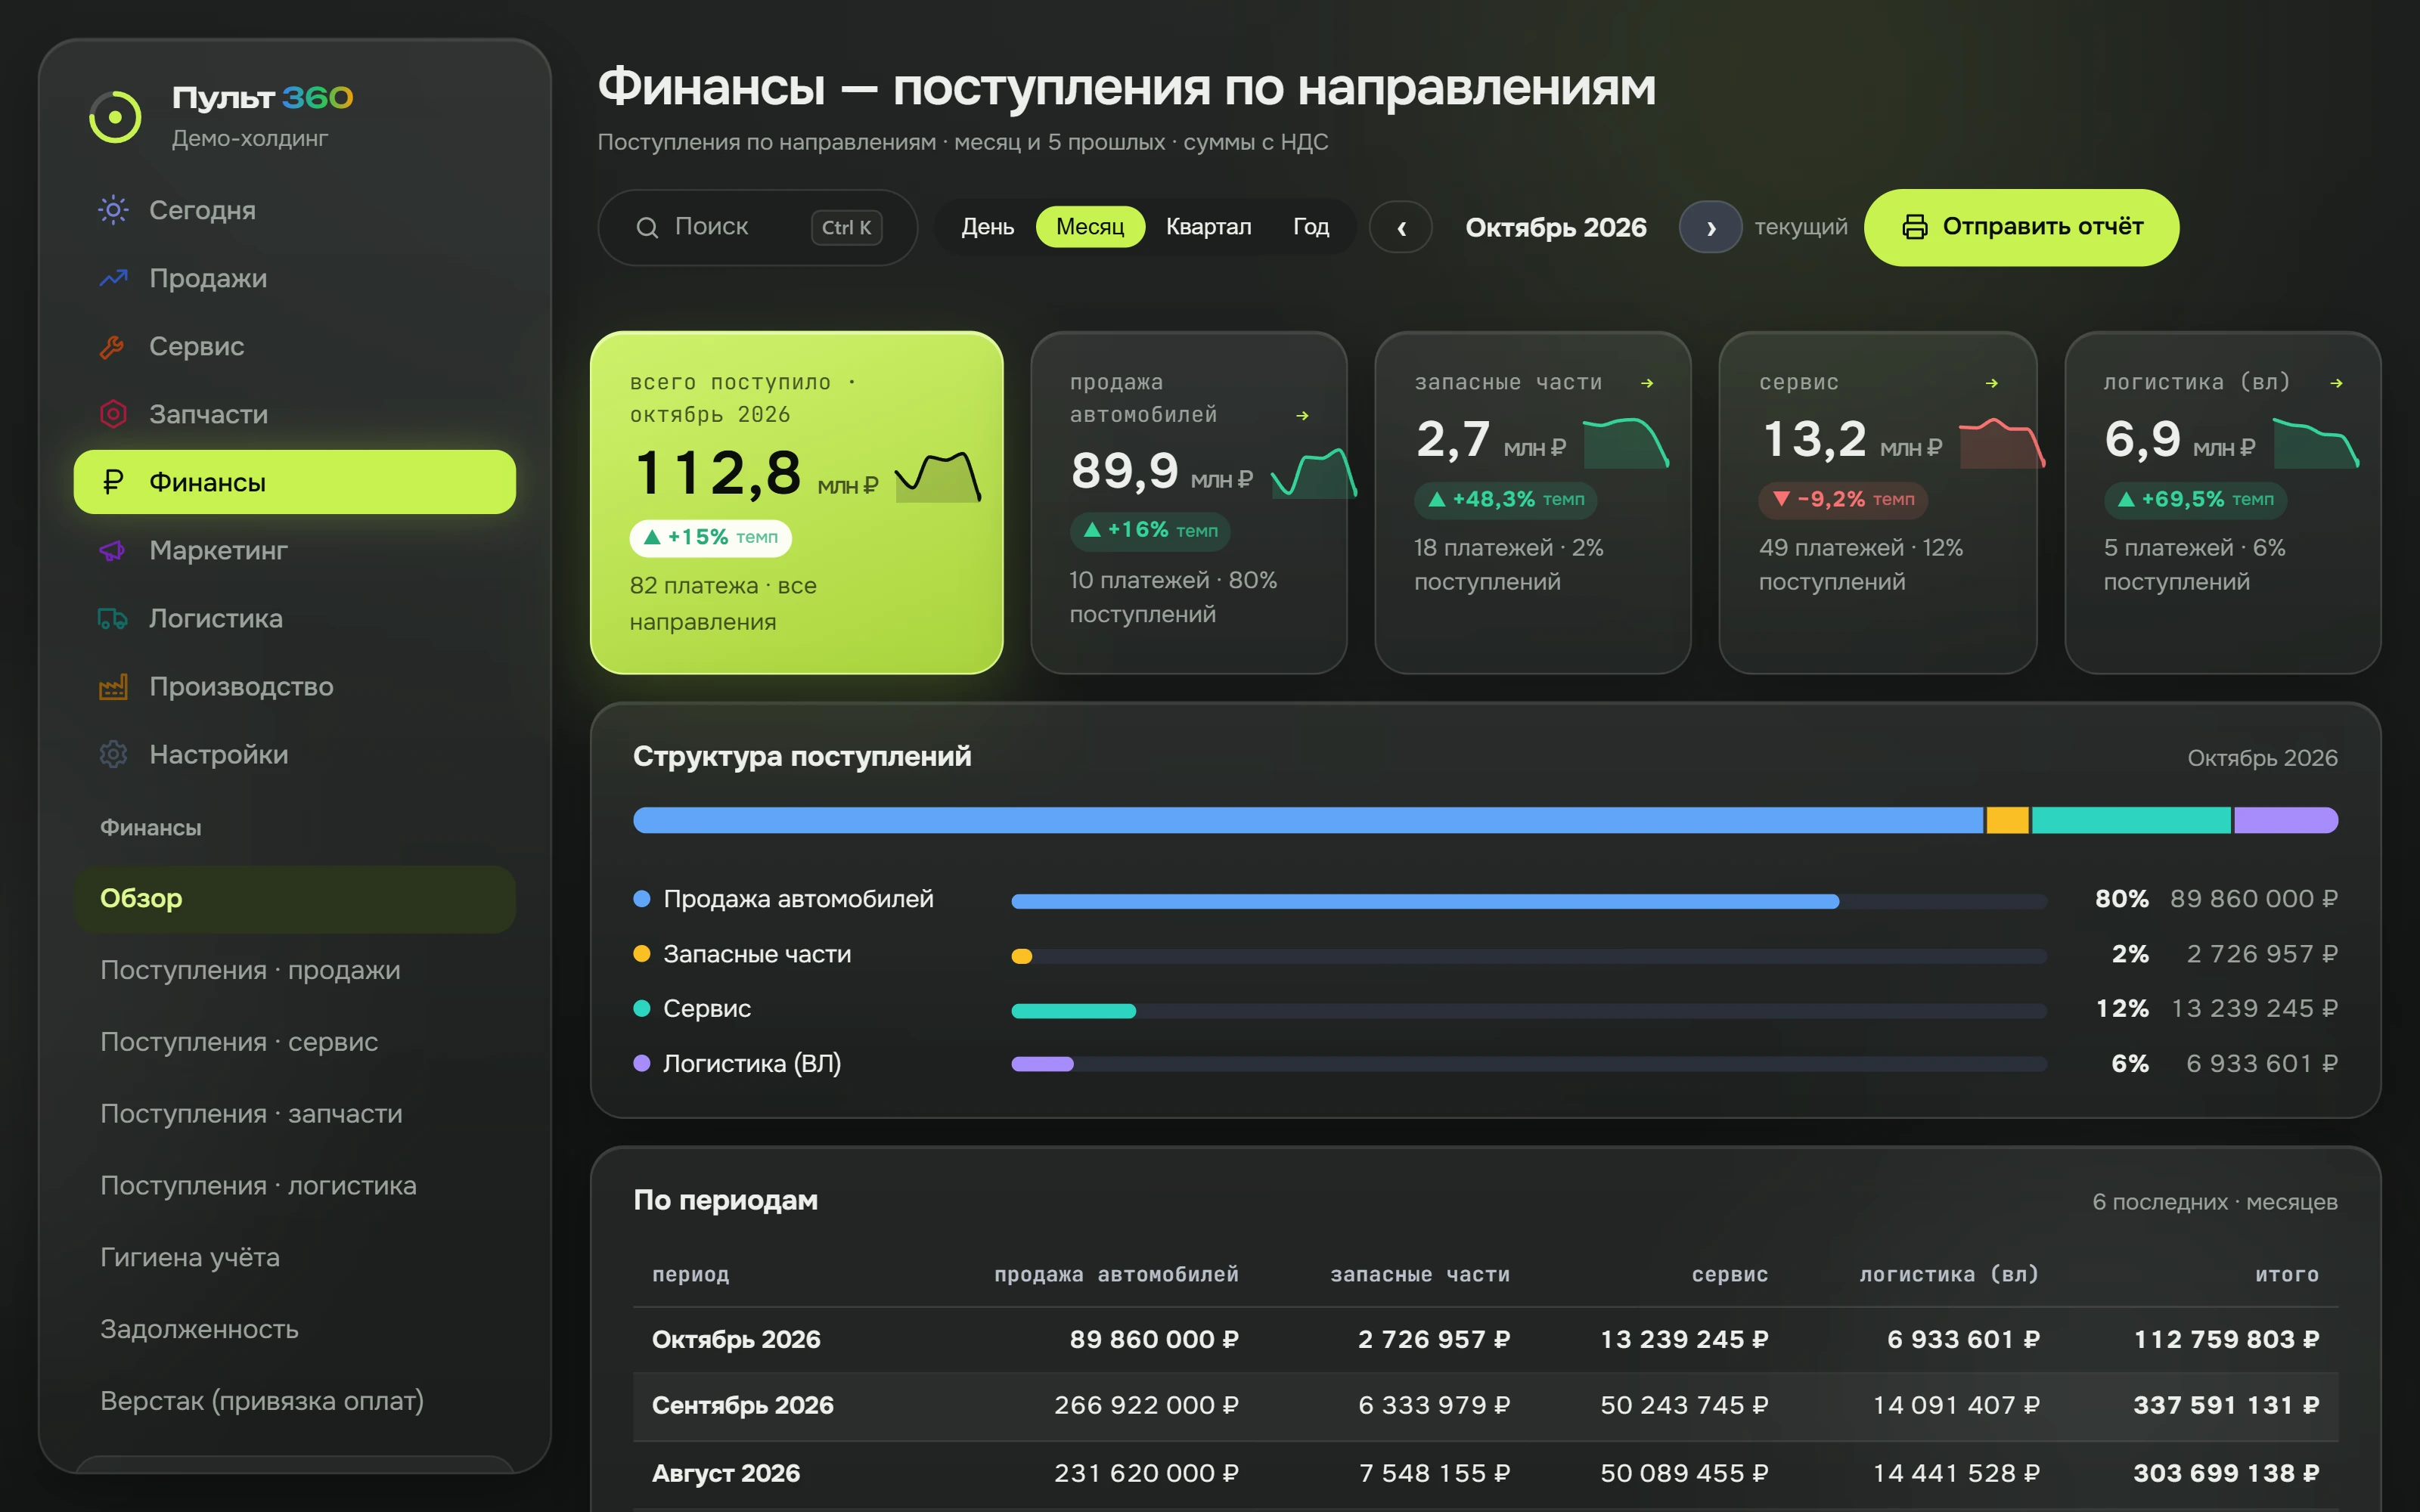Select the Месяц period option
Image resolution: width=2420 pixels, height=1512 pixels.
click(1090, 227)
